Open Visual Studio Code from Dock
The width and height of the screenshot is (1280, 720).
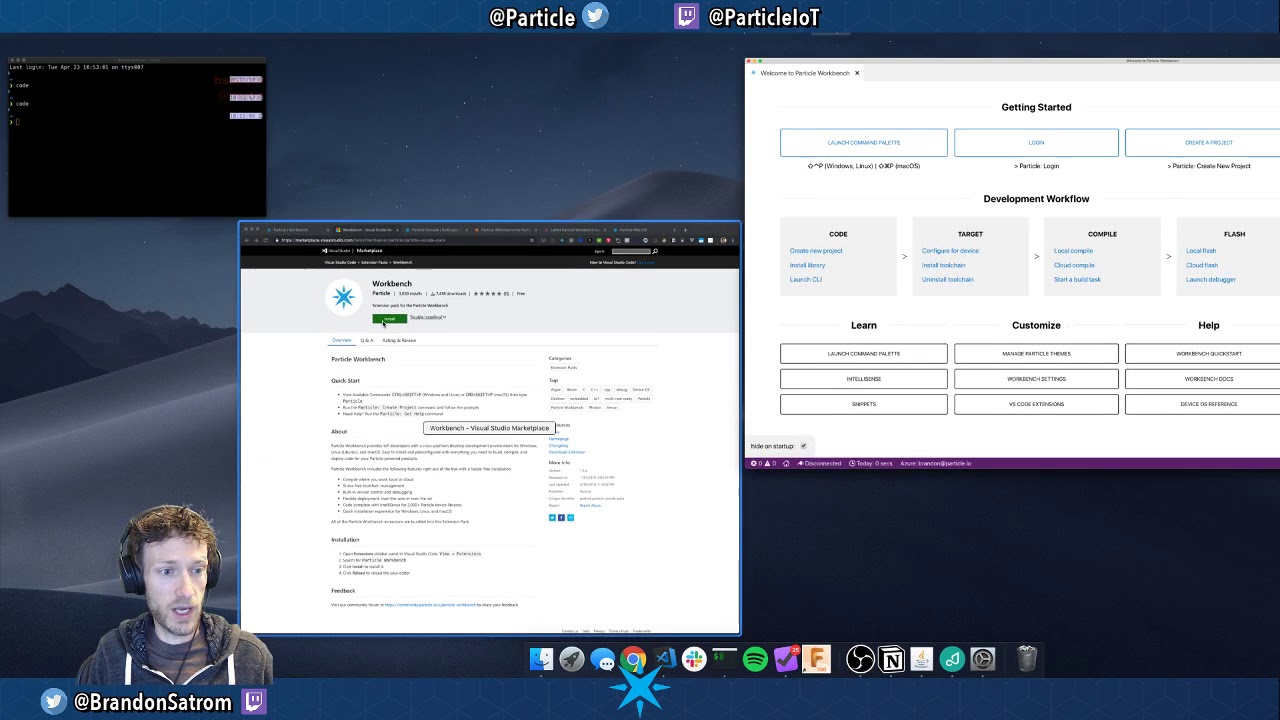664,659
